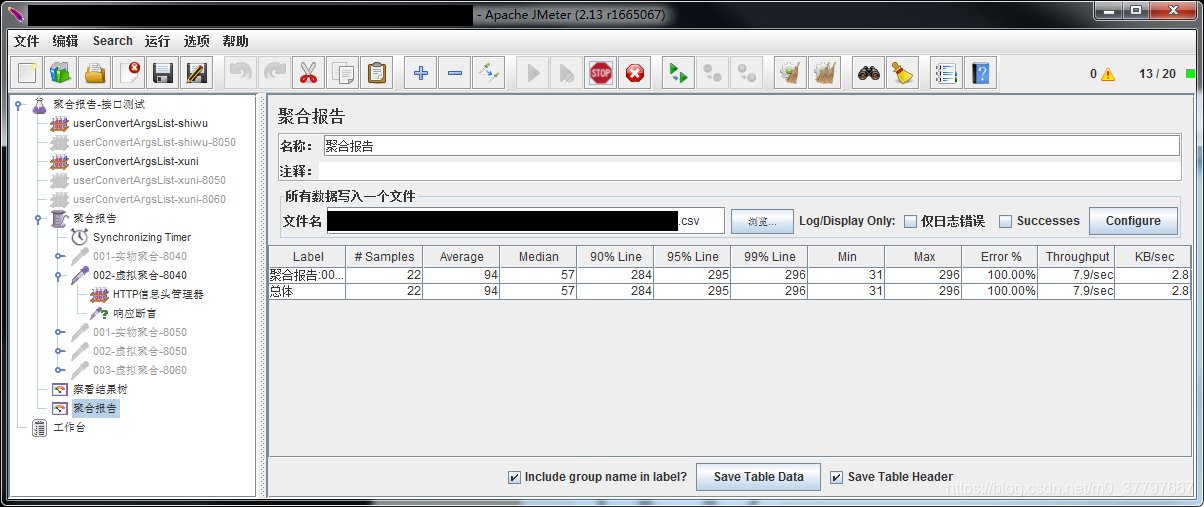Open Function Helper dialog icon
Viewport: 1204px width, 507px height.
coord(946,73)
